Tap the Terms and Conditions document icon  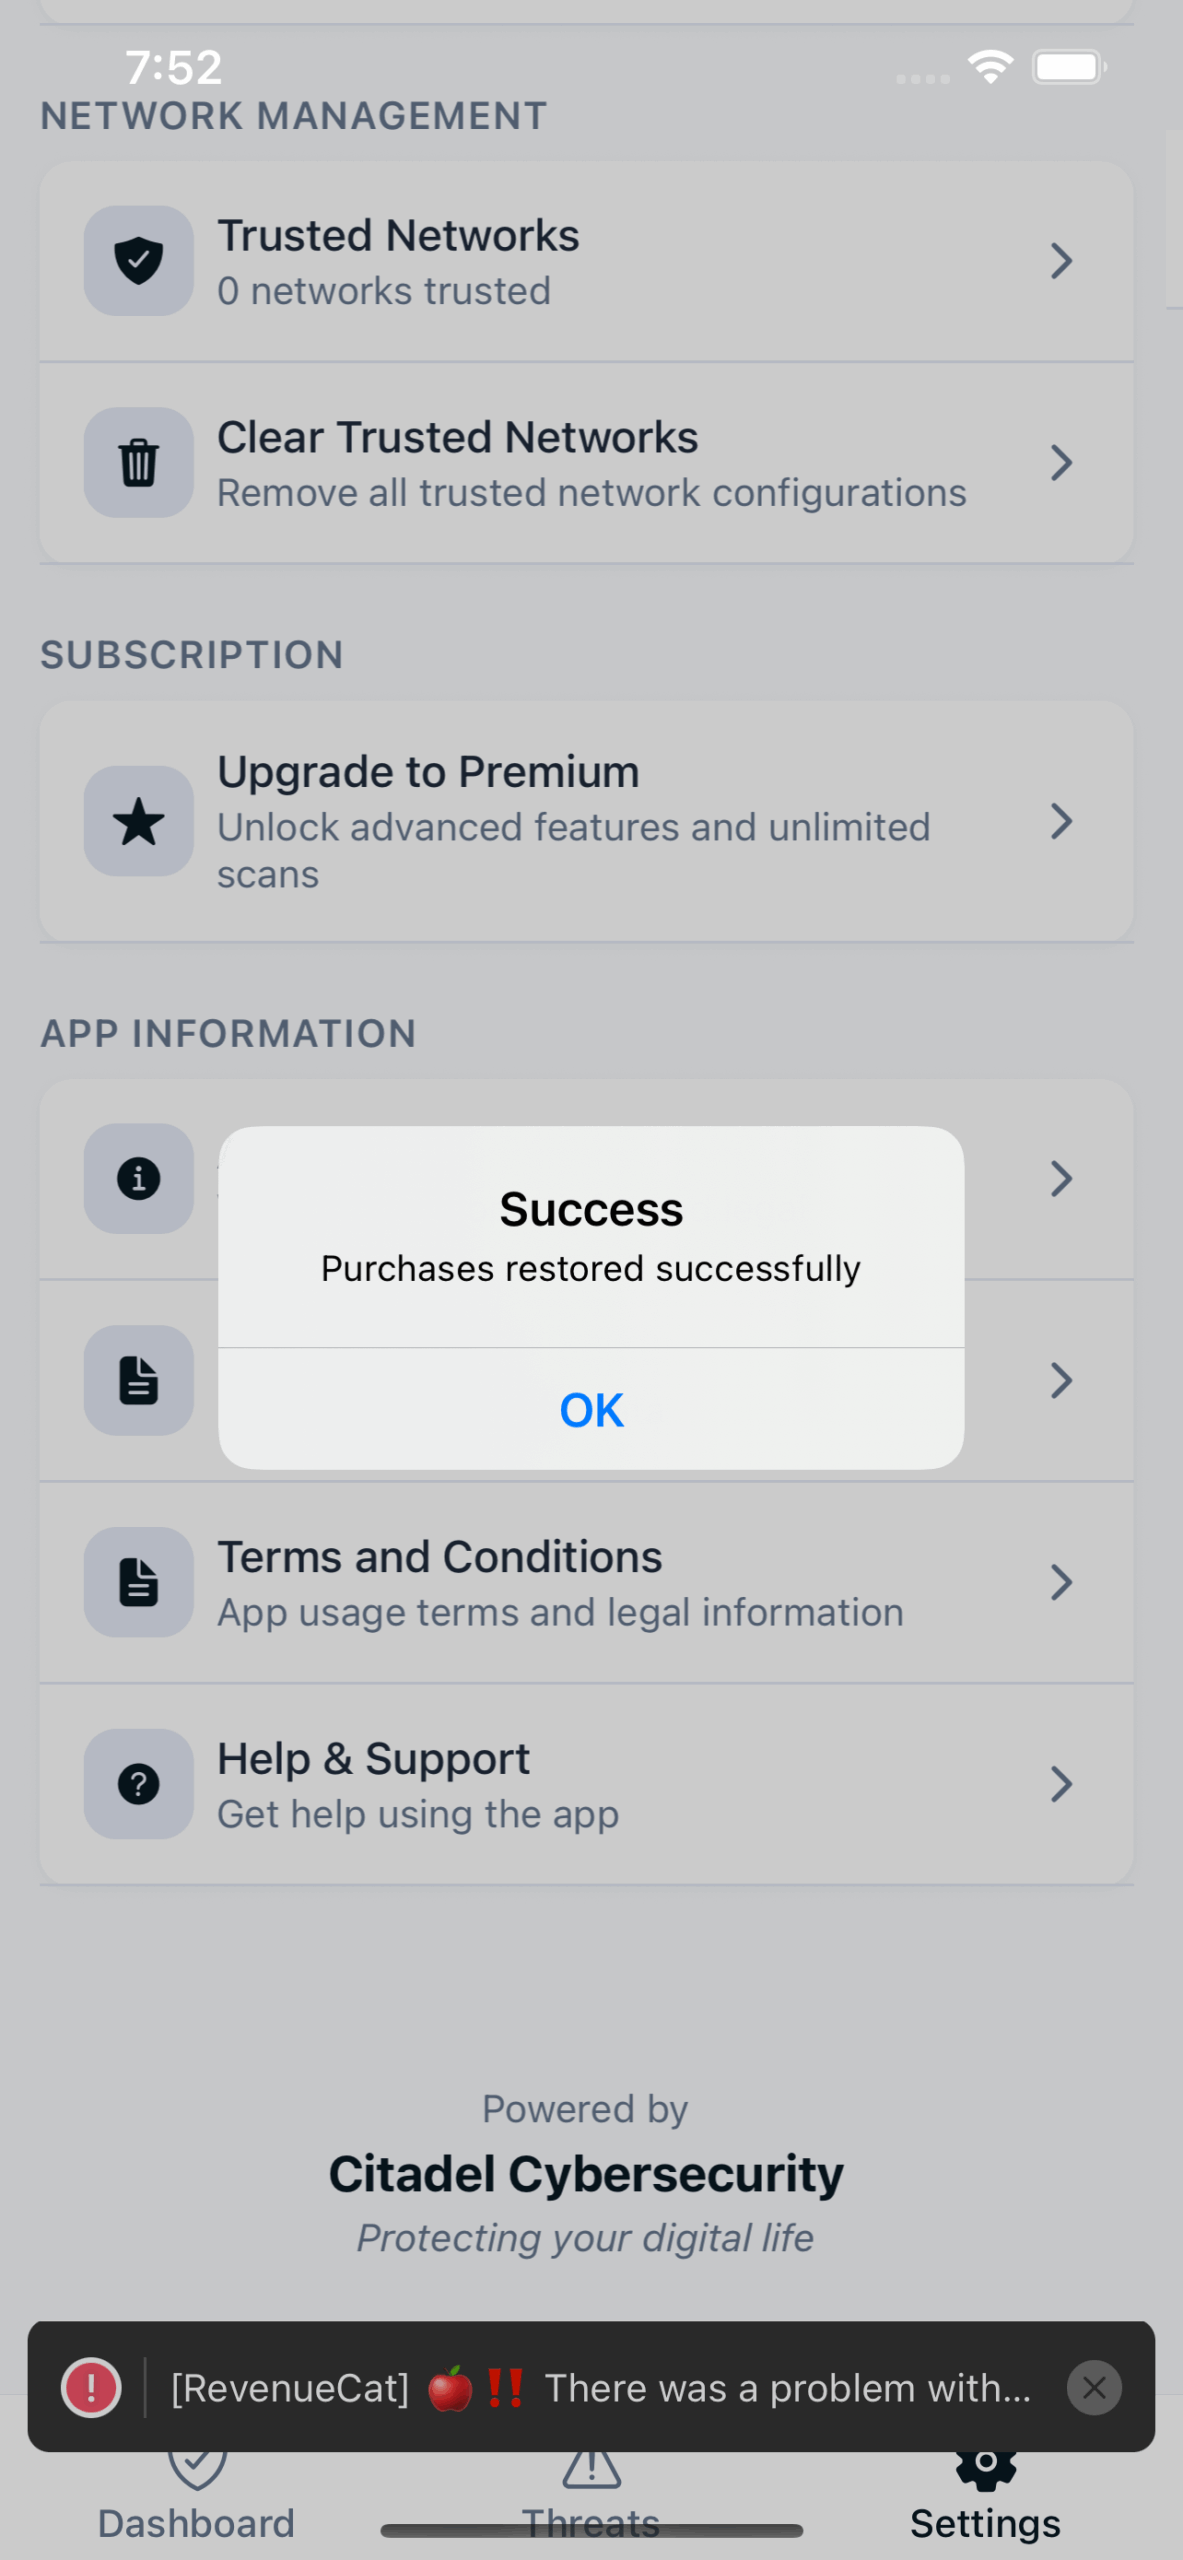pos(138,1582)
